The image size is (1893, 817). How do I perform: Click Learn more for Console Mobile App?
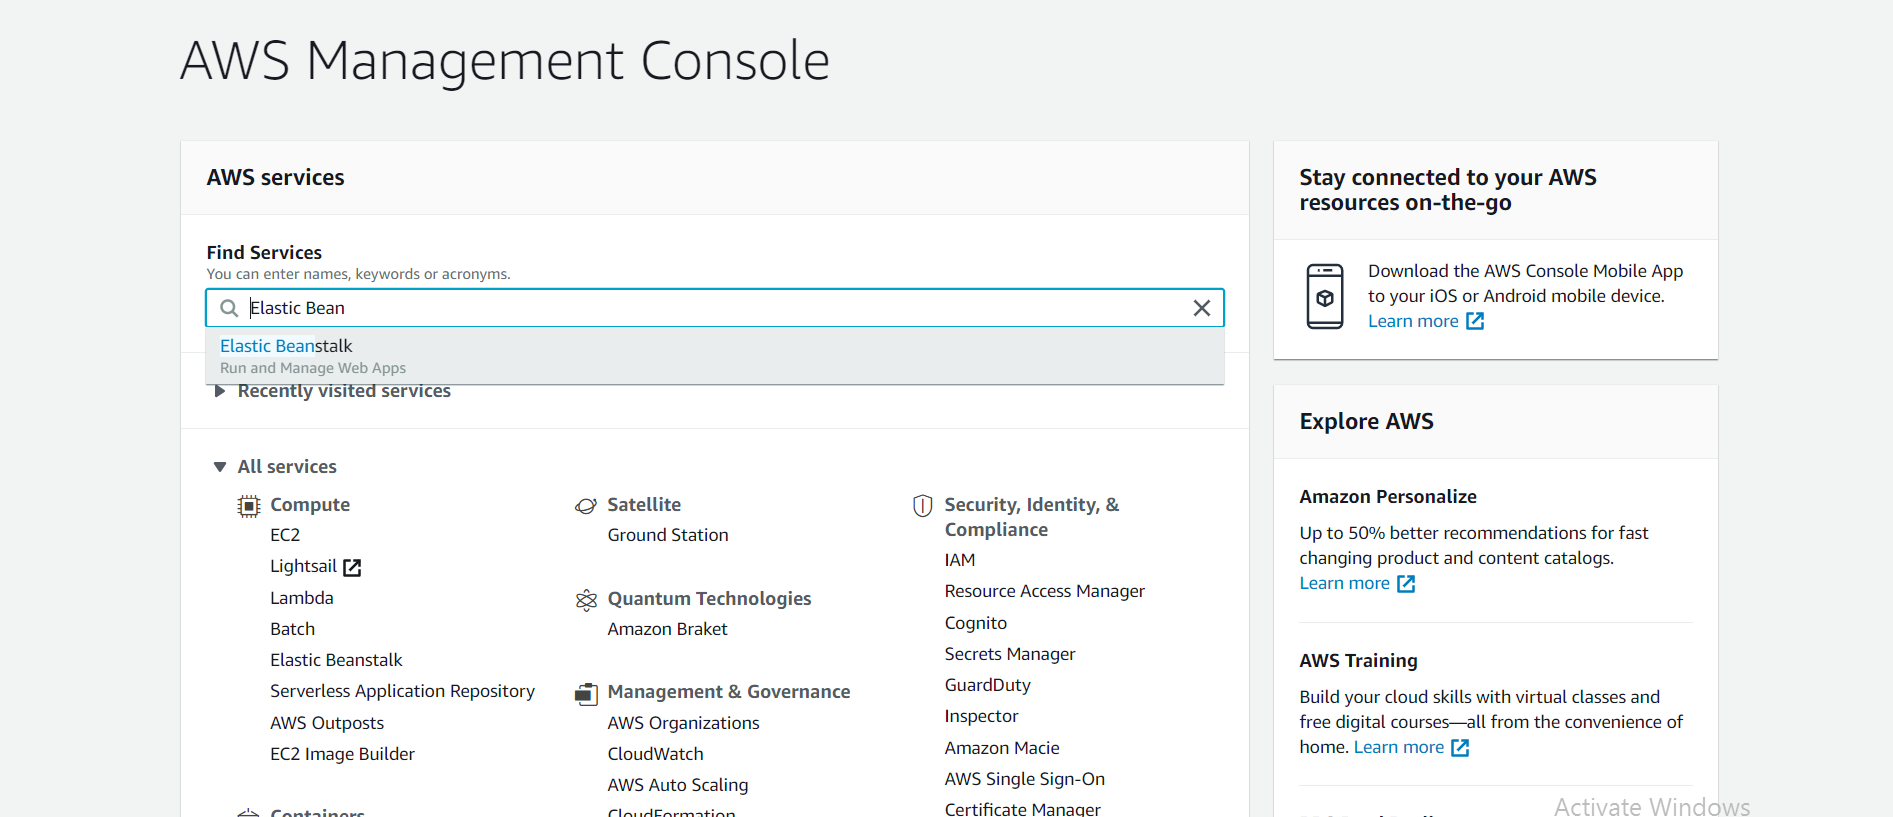click(1413, 321)
